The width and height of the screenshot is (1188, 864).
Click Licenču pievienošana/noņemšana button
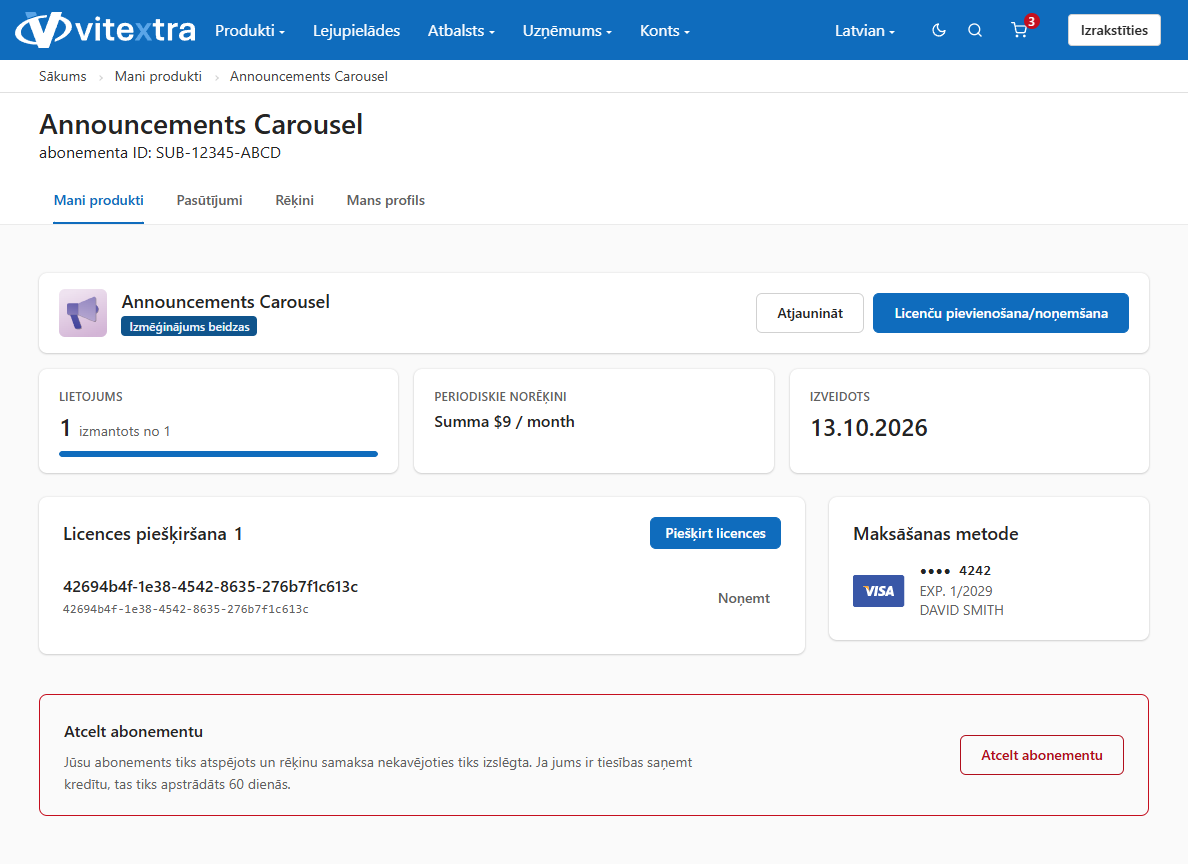click(1001, 313)
